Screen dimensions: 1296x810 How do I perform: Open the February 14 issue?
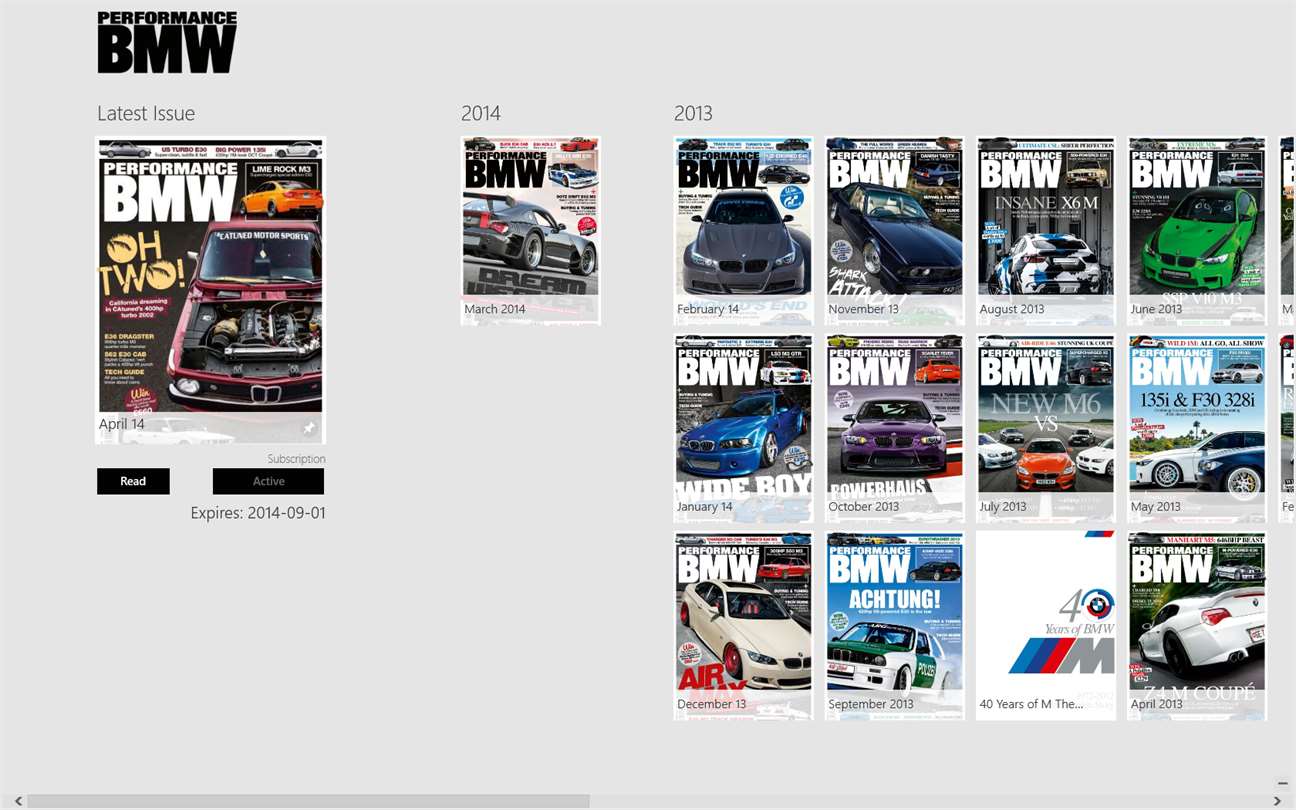coord(743,230)
